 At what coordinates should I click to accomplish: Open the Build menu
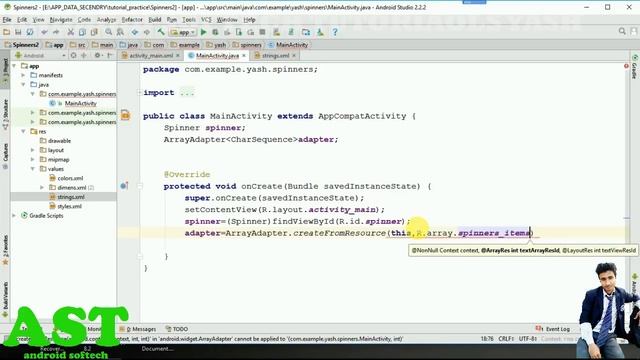pos(155,19)
